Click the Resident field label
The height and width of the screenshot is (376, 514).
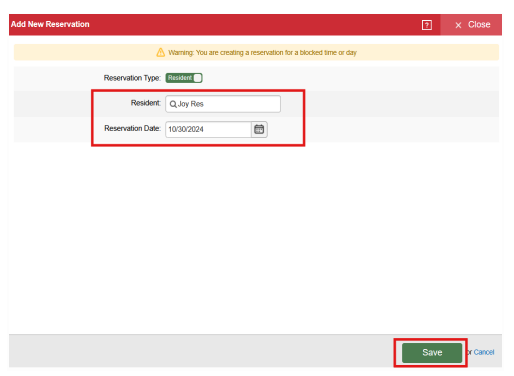coord(146,103)
